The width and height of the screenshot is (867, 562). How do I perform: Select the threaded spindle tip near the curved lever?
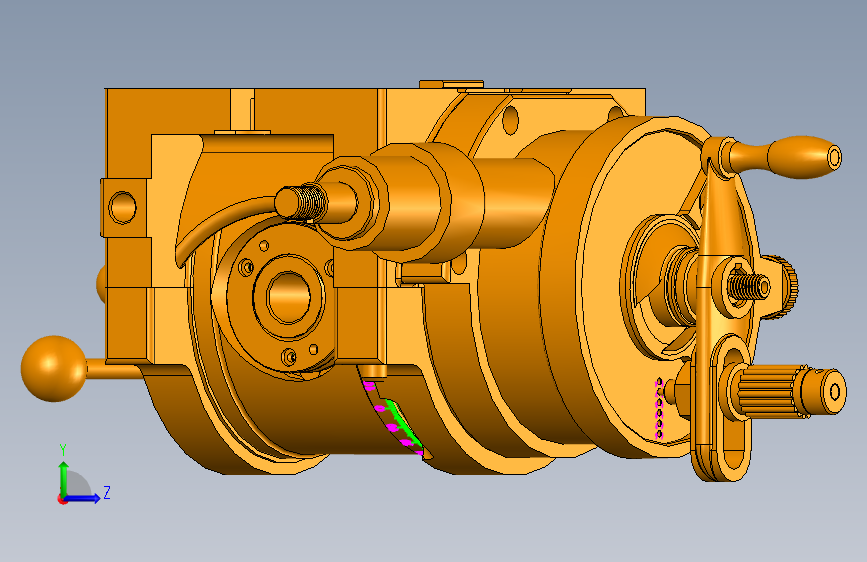(302, 202)
